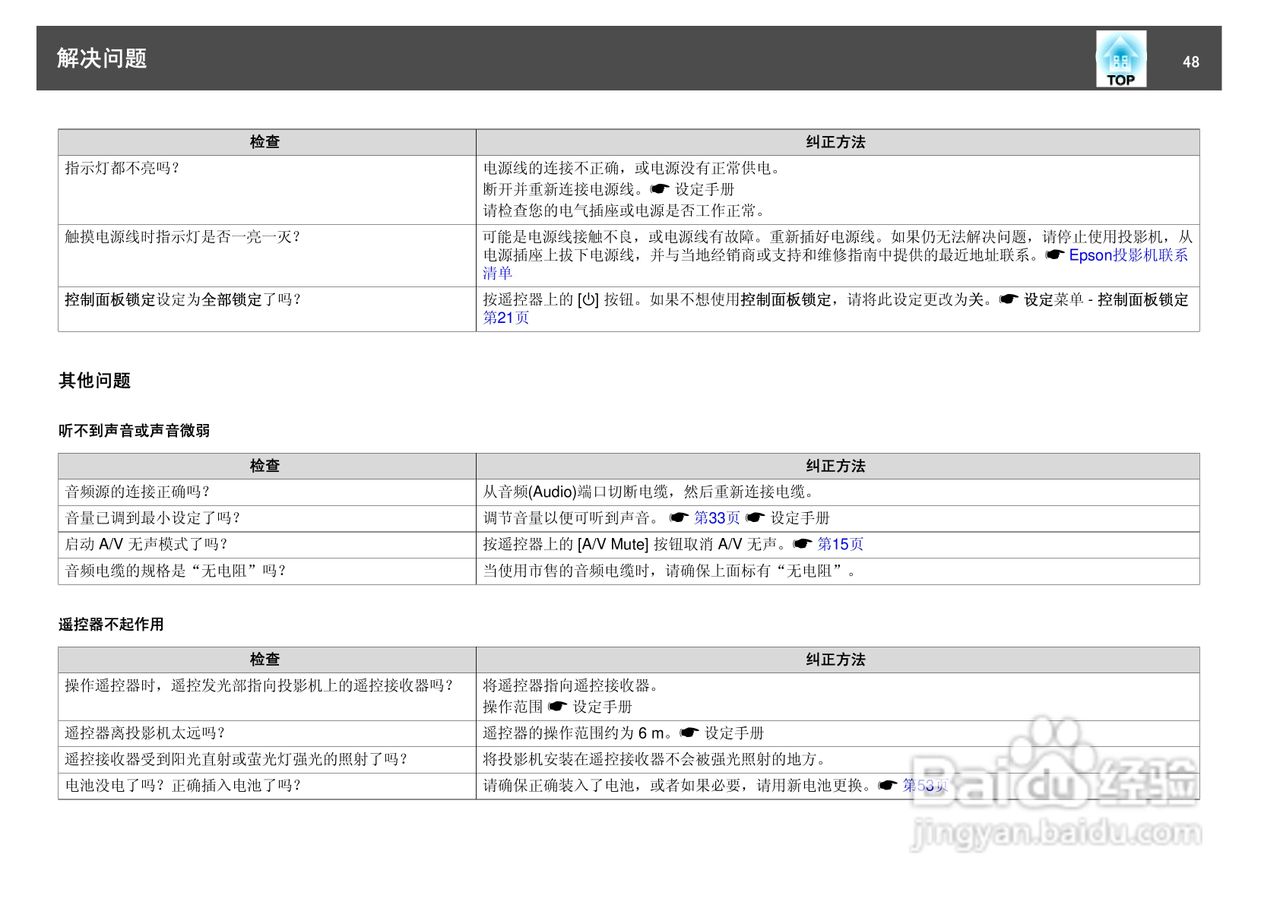This screenshot has height=905, width=1280.
Task: Click 检查 header in the remote control table
Action: point(266,660)
